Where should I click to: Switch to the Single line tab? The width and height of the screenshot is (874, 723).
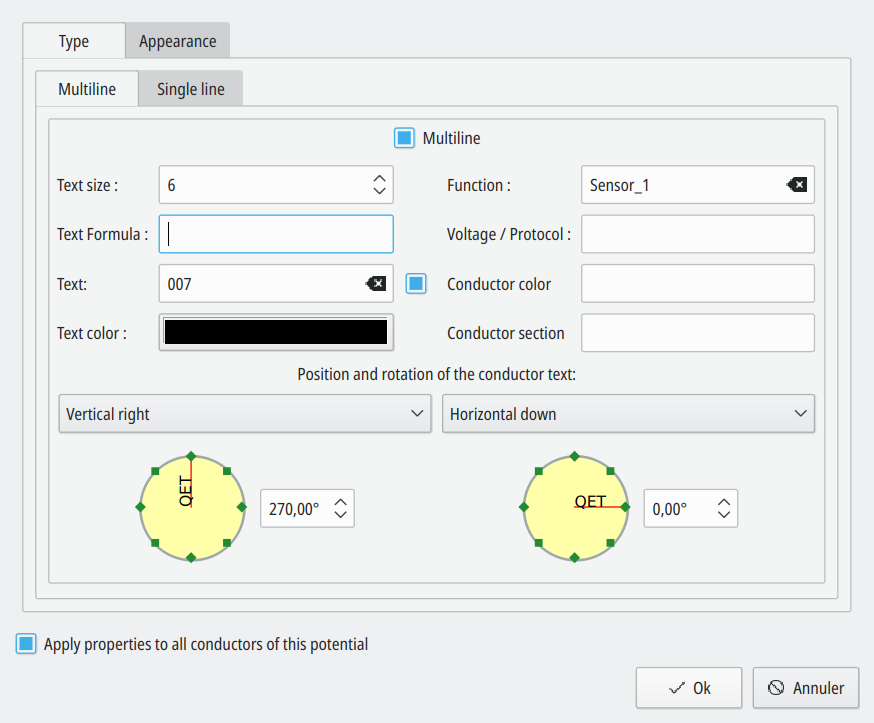tap(190, 89)
